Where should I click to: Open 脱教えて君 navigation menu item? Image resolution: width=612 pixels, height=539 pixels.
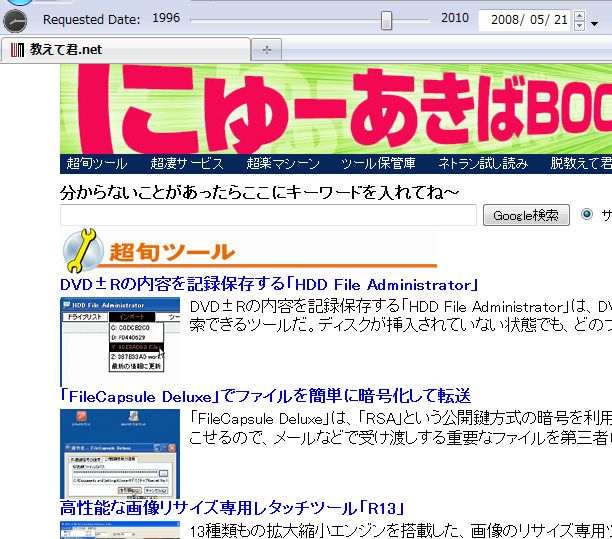(x=581, y=163)
